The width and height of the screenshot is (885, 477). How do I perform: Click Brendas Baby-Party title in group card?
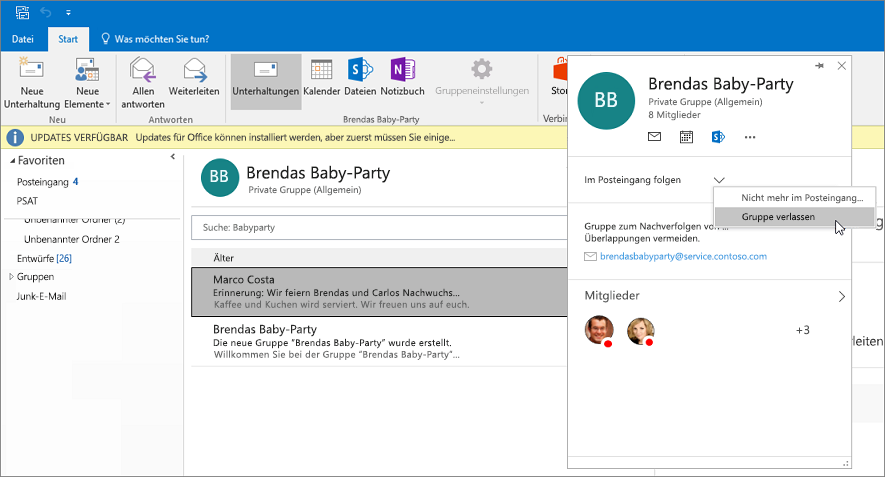[x=721, y=84]
